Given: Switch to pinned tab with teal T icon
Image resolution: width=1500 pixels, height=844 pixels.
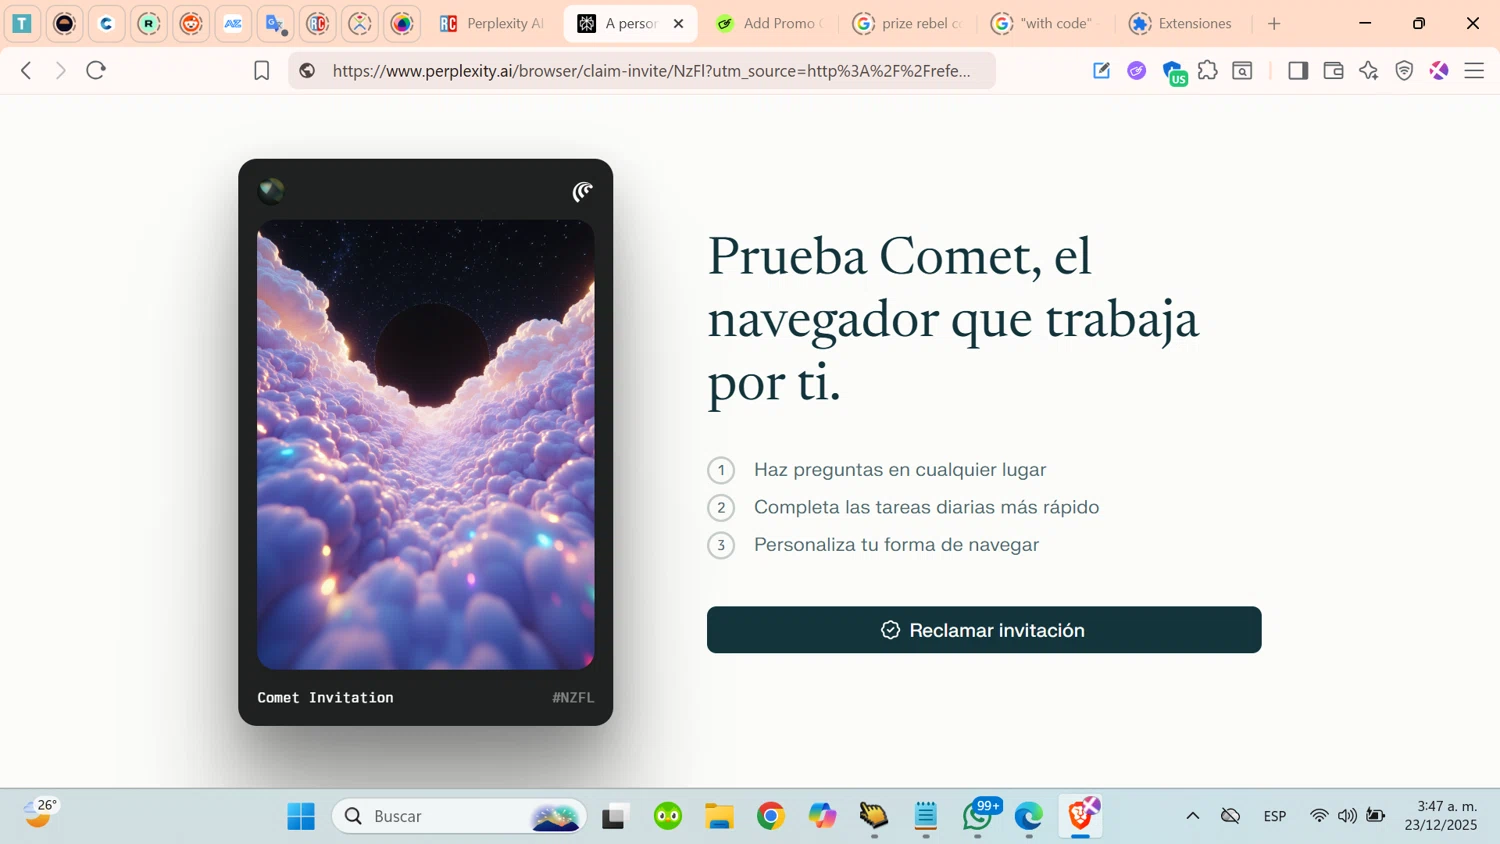Looking at the screenshot, I should [x=22, y=24].
